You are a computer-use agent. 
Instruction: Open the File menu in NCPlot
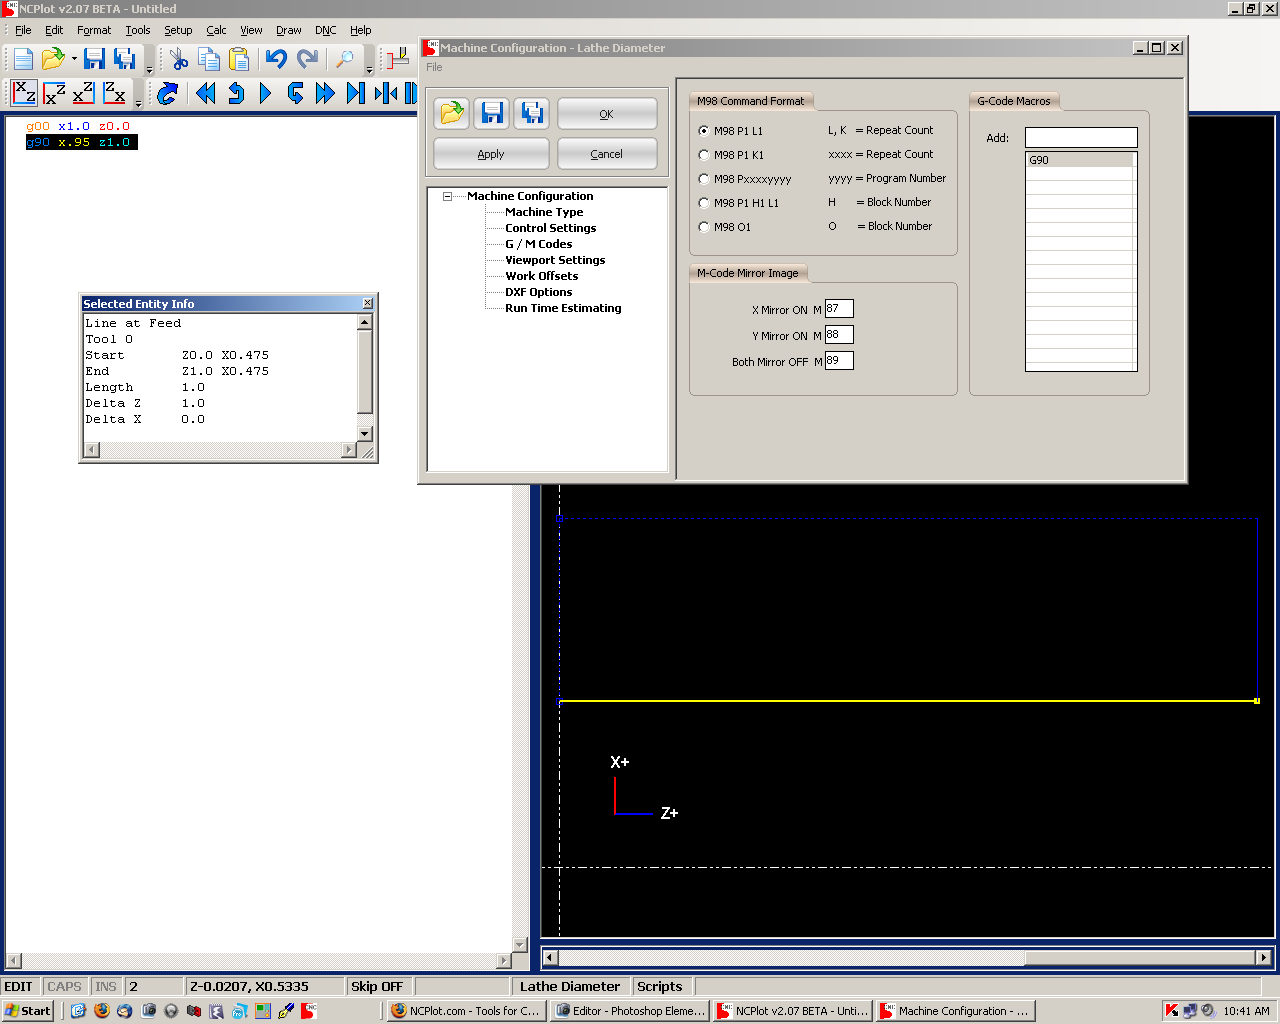[x=23, y=30]
